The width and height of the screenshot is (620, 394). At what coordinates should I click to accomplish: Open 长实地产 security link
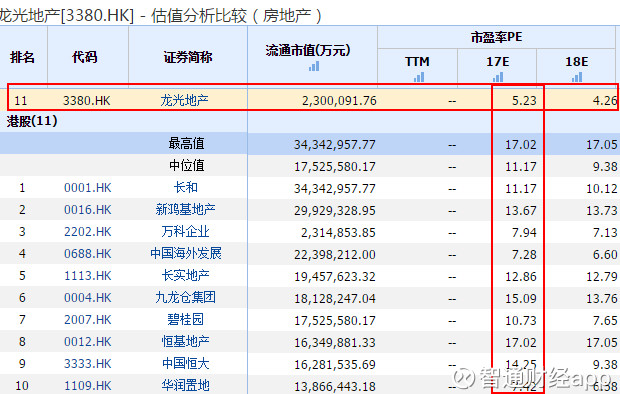tap(185, 275)
